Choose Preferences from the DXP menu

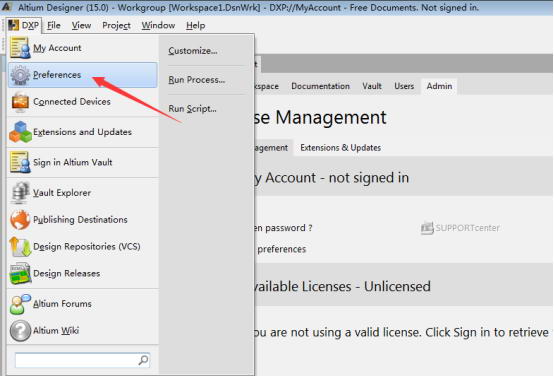[83, 75]
